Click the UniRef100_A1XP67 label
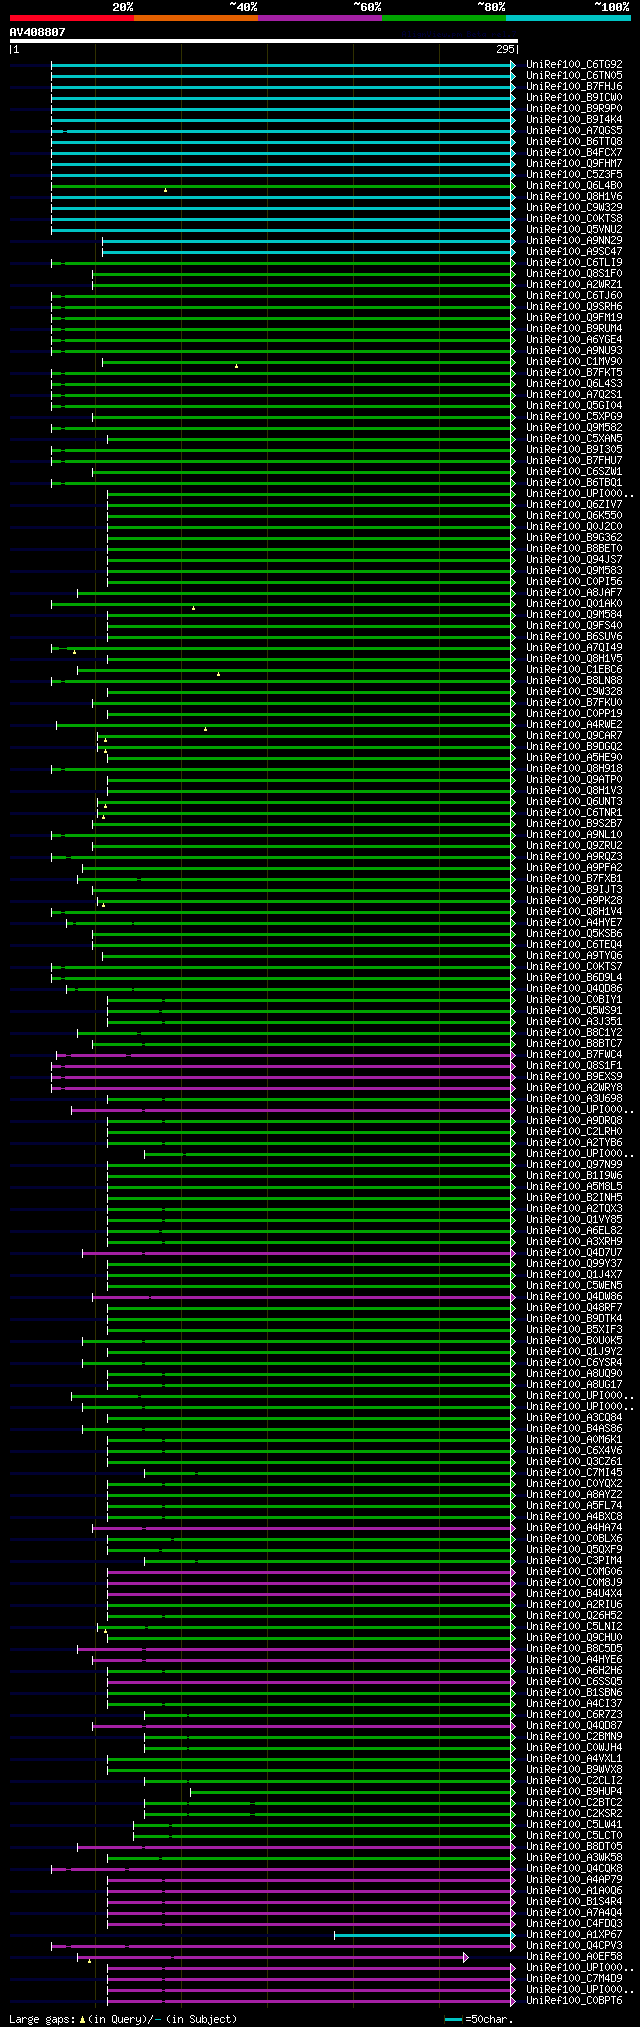The height and width of the screenshot is (2027, 640). [x=574, y=1935]
